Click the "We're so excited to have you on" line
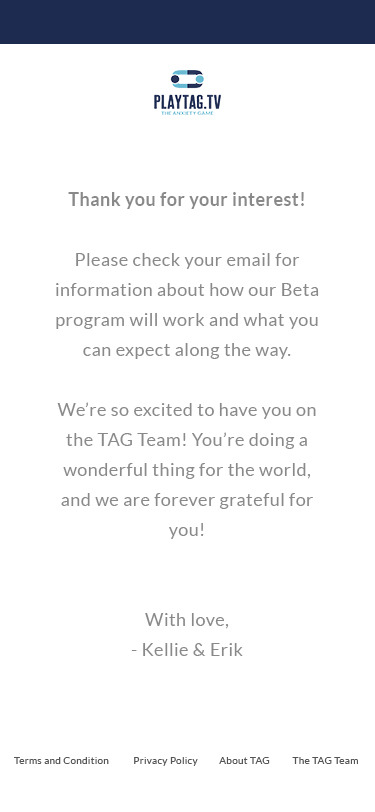The height and width of the screenshot is (812, 375). click(x=187, y=410)
